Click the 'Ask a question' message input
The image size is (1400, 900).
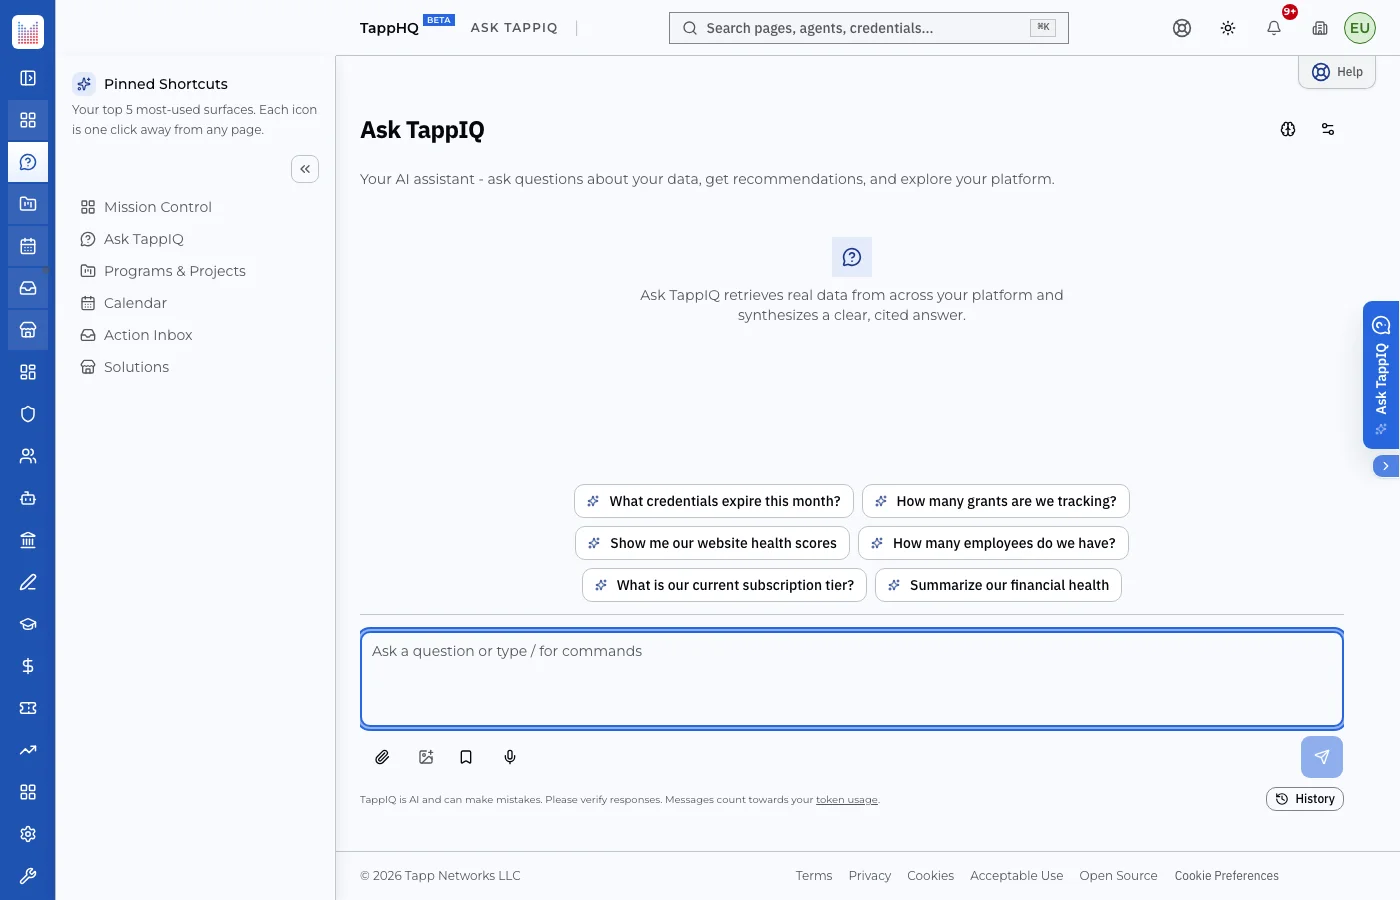pyautogui.click(x=852, y=679)
